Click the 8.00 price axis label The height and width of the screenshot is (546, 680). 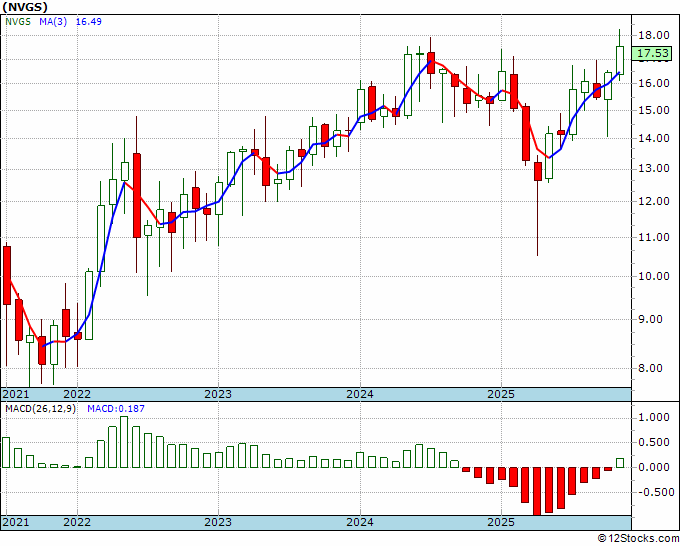(653, 368)
